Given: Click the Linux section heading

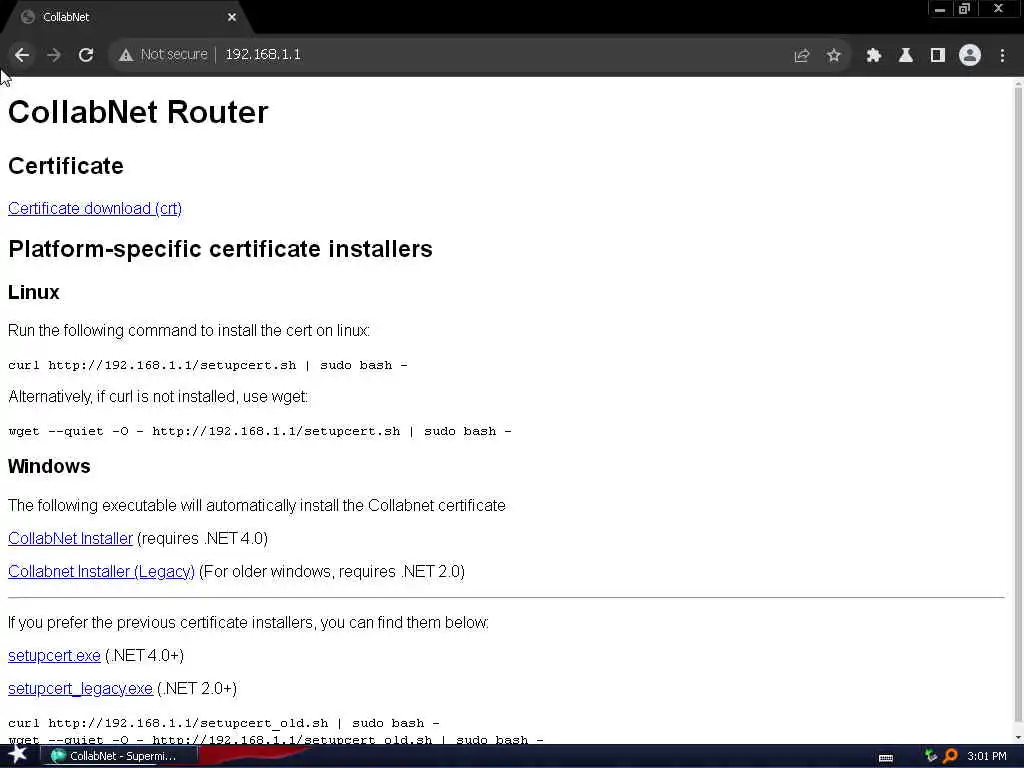Looking at the screenshot, I should click(x=33, y=292).
